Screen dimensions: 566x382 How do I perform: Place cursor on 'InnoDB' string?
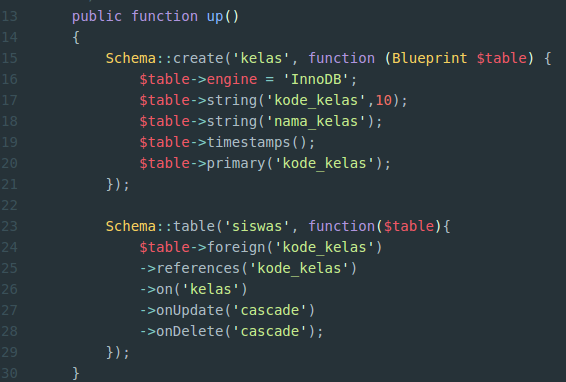coord(316,79)
